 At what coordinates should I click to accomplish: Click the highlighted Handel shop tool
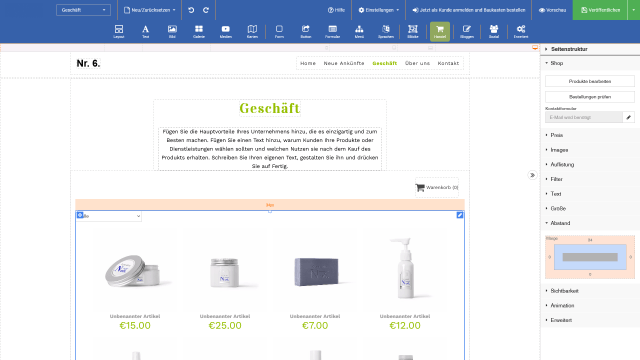click(440, 31)
